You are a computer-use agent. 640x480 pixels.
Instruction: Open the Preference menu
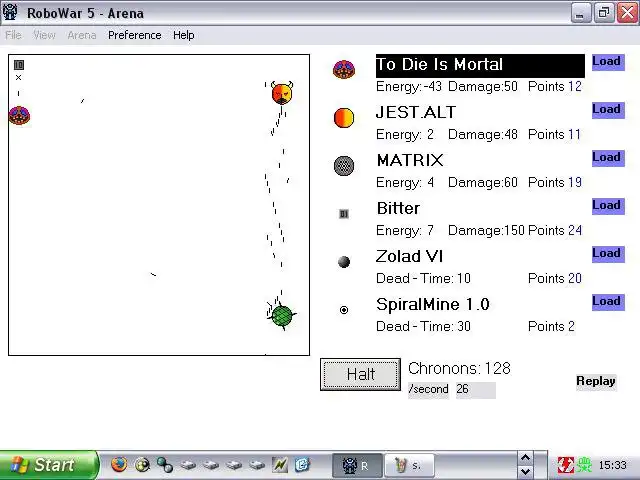(135, 35)
